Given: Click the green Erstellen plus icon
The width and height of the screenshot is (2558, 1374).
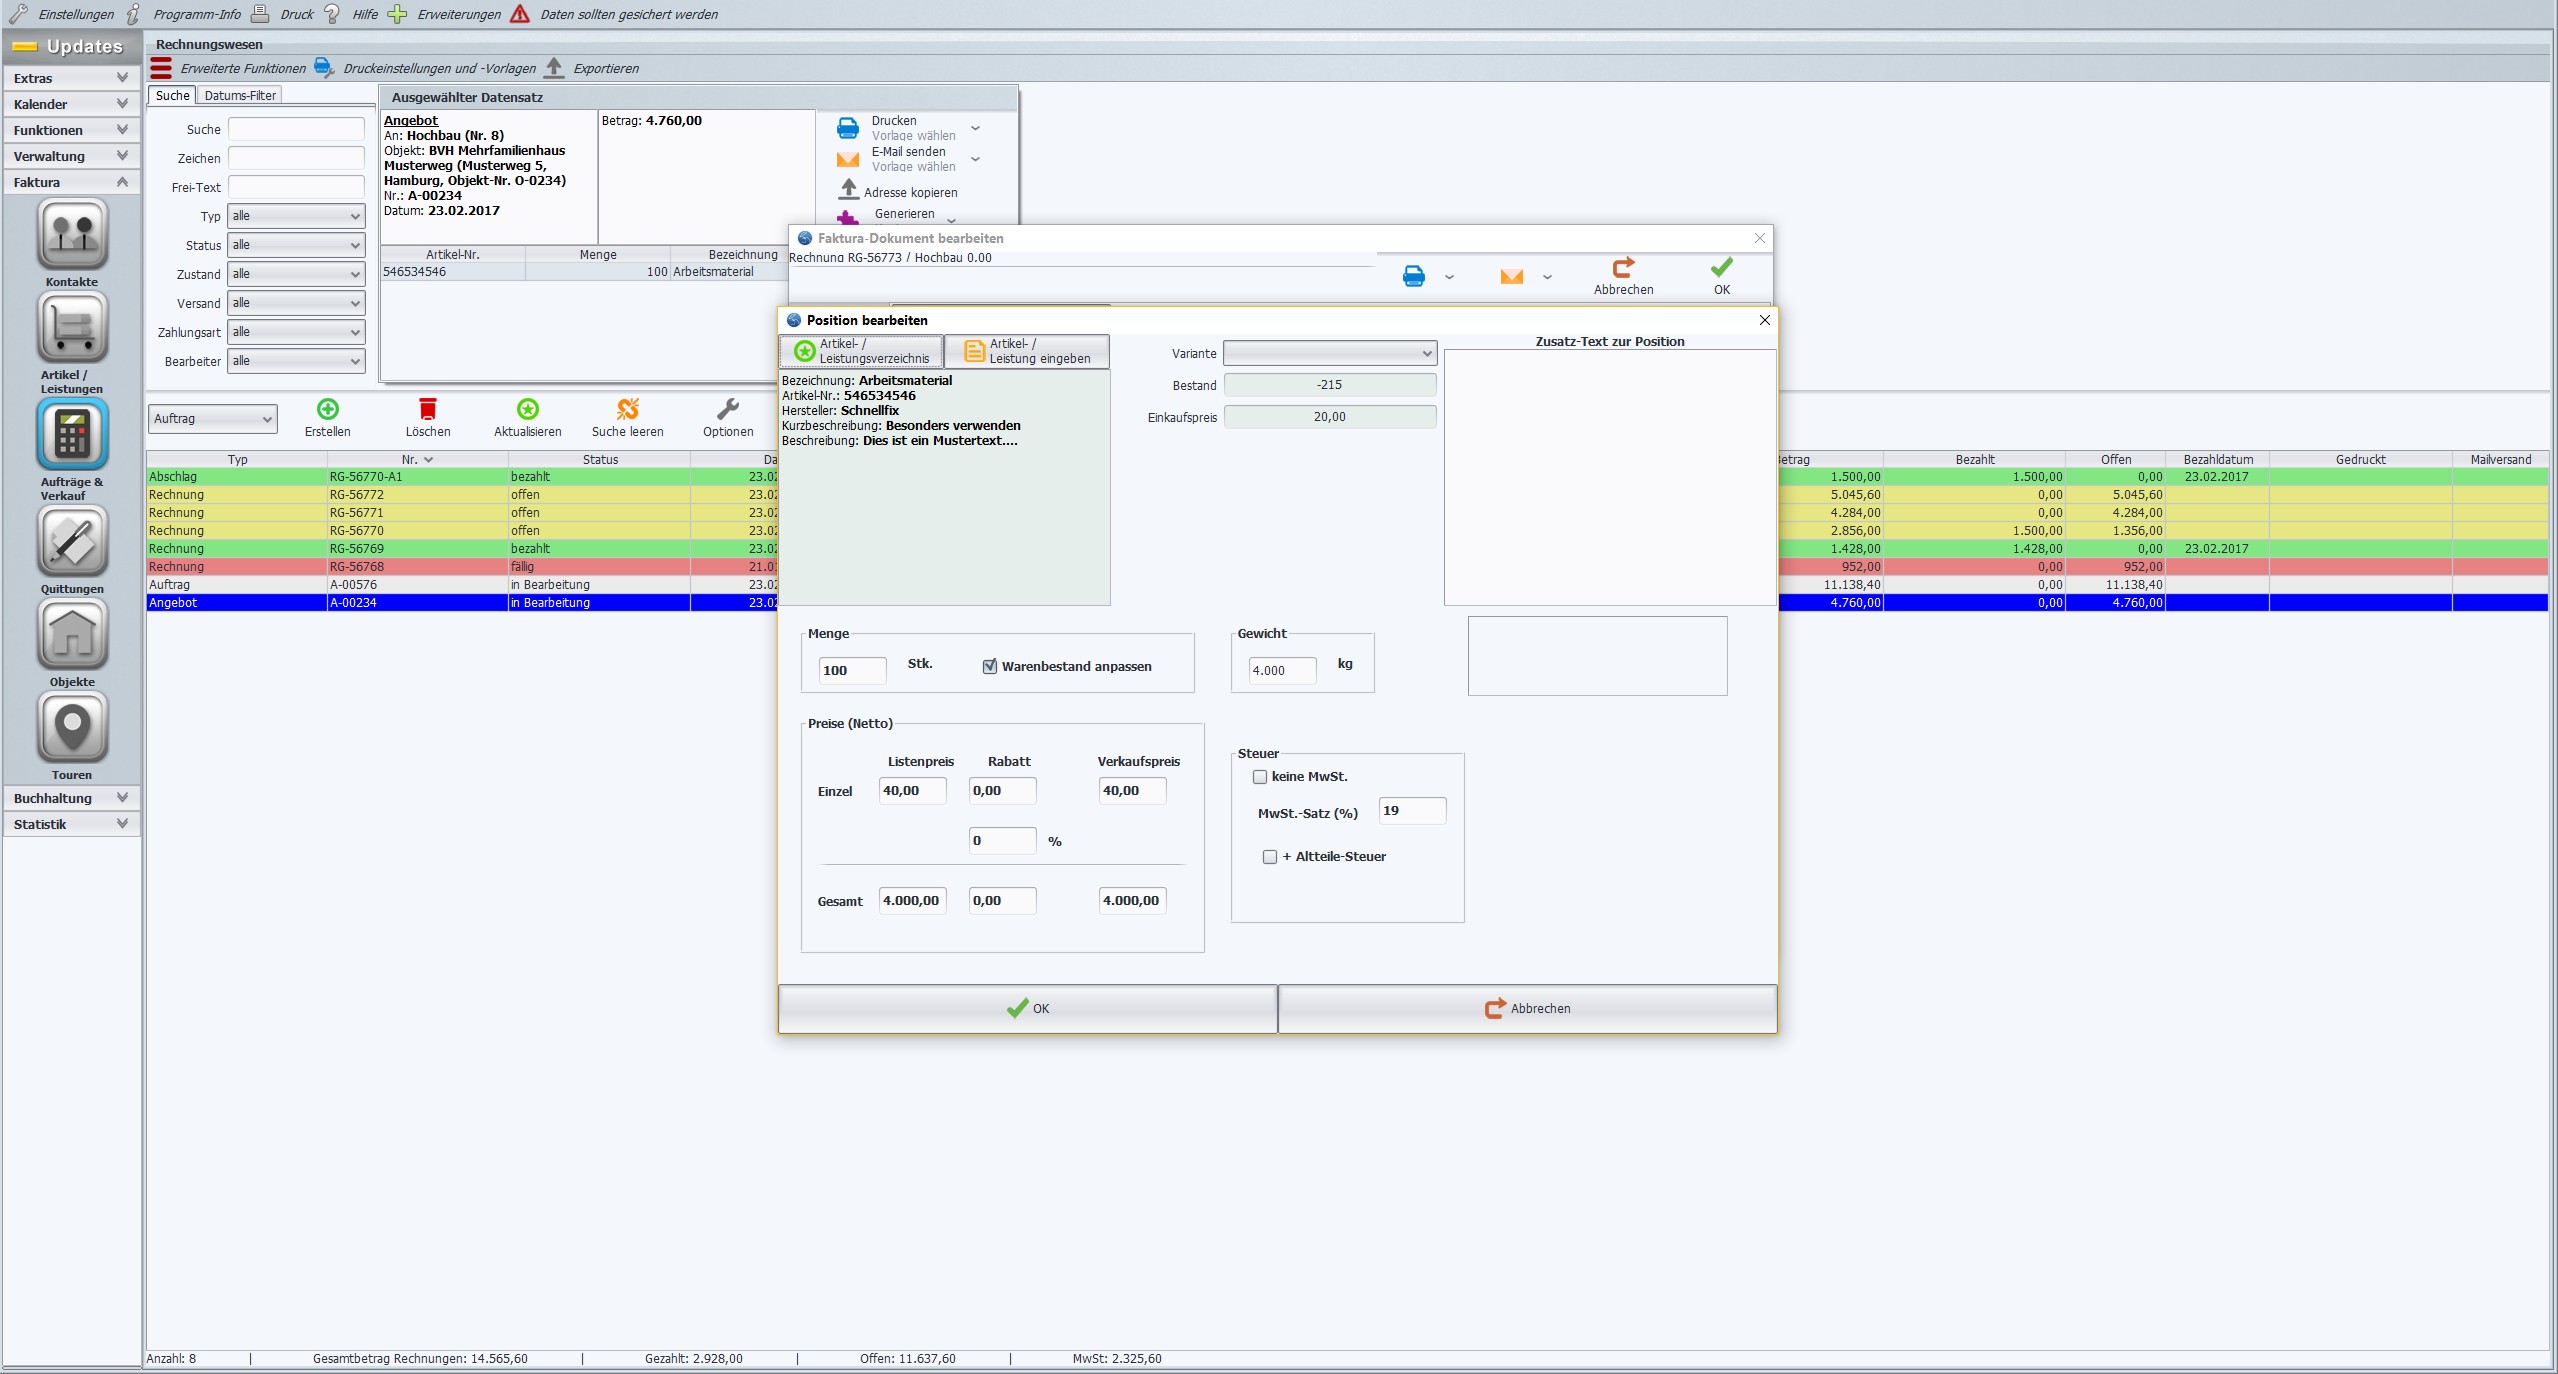Looking at the screenshot, I should [x=327, y=409].
